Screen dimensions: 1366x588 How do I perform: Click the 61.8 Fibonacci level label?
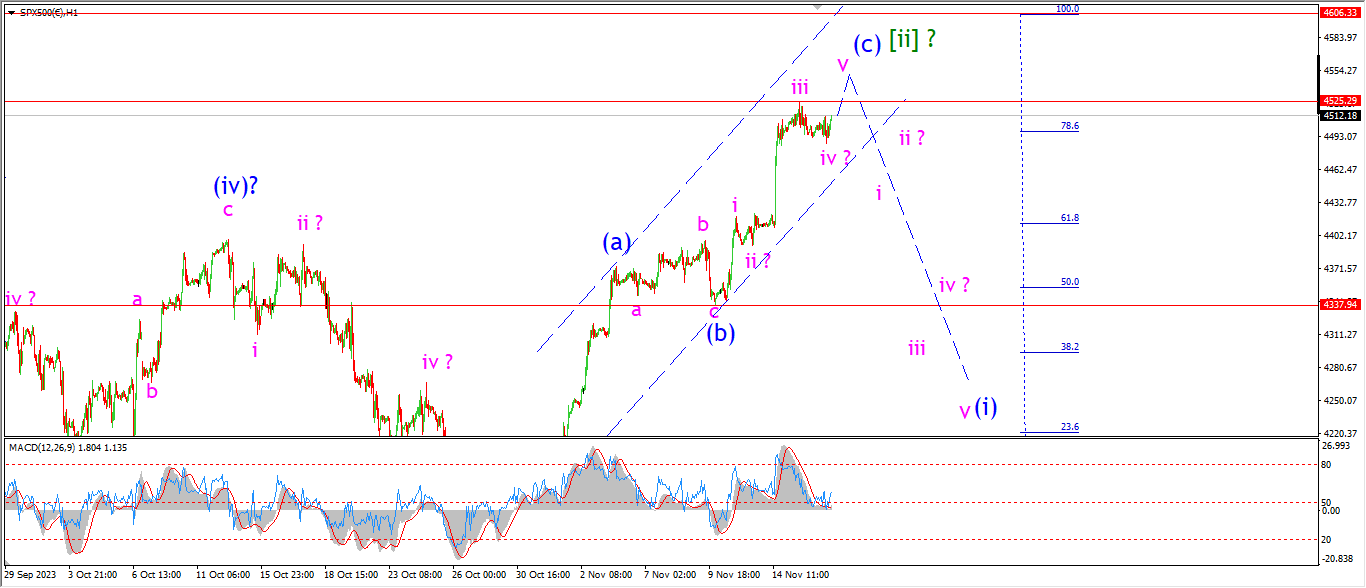[1069, 218]
